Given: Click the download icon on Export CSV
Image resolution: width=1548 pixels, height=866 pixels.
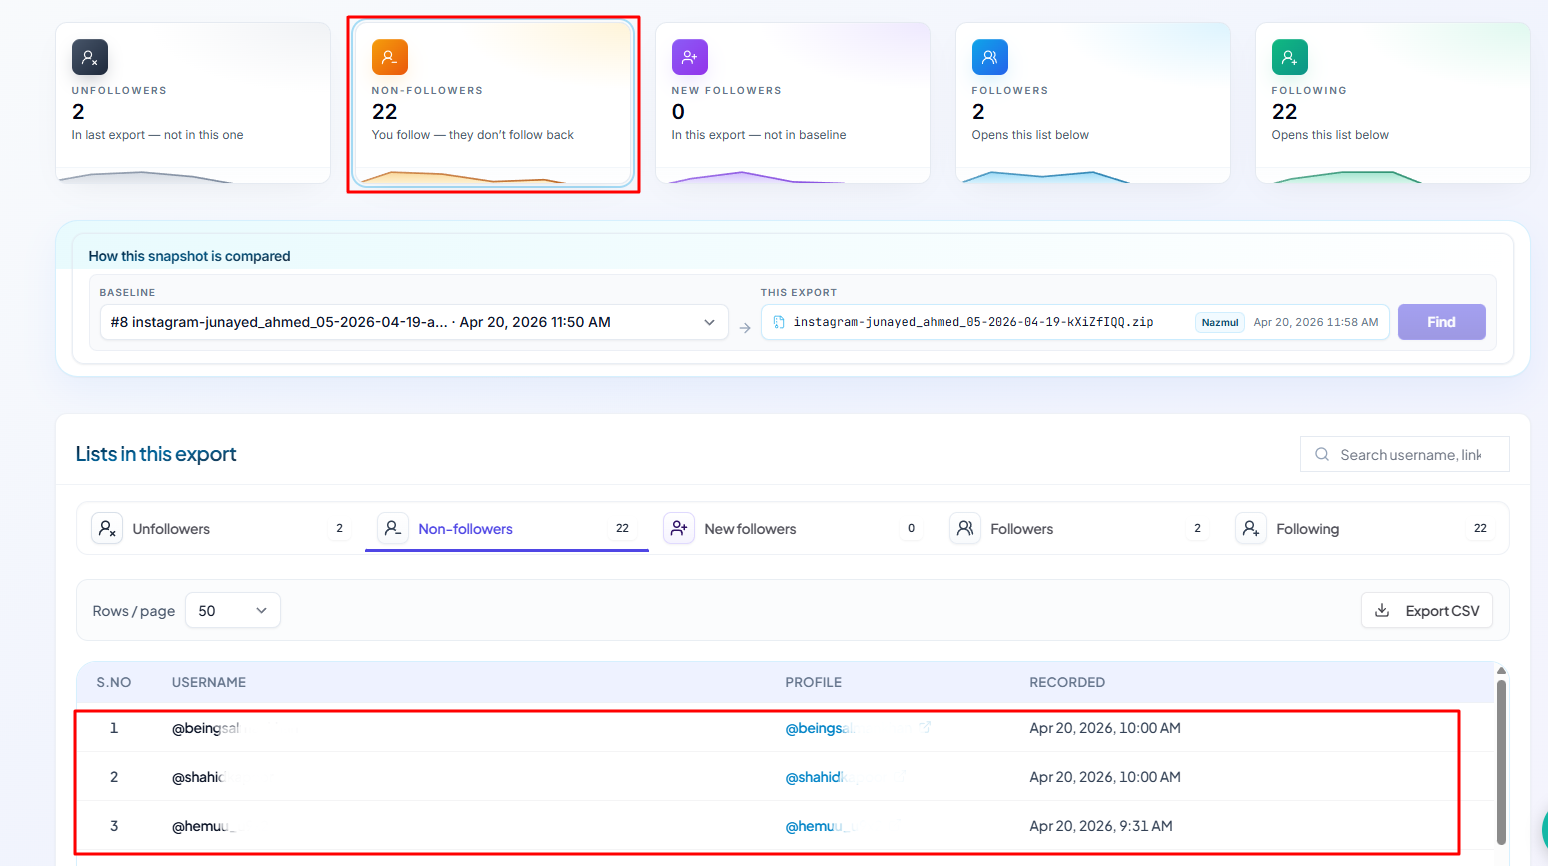Looking at the screenshot, I should tap(1382, 610).
